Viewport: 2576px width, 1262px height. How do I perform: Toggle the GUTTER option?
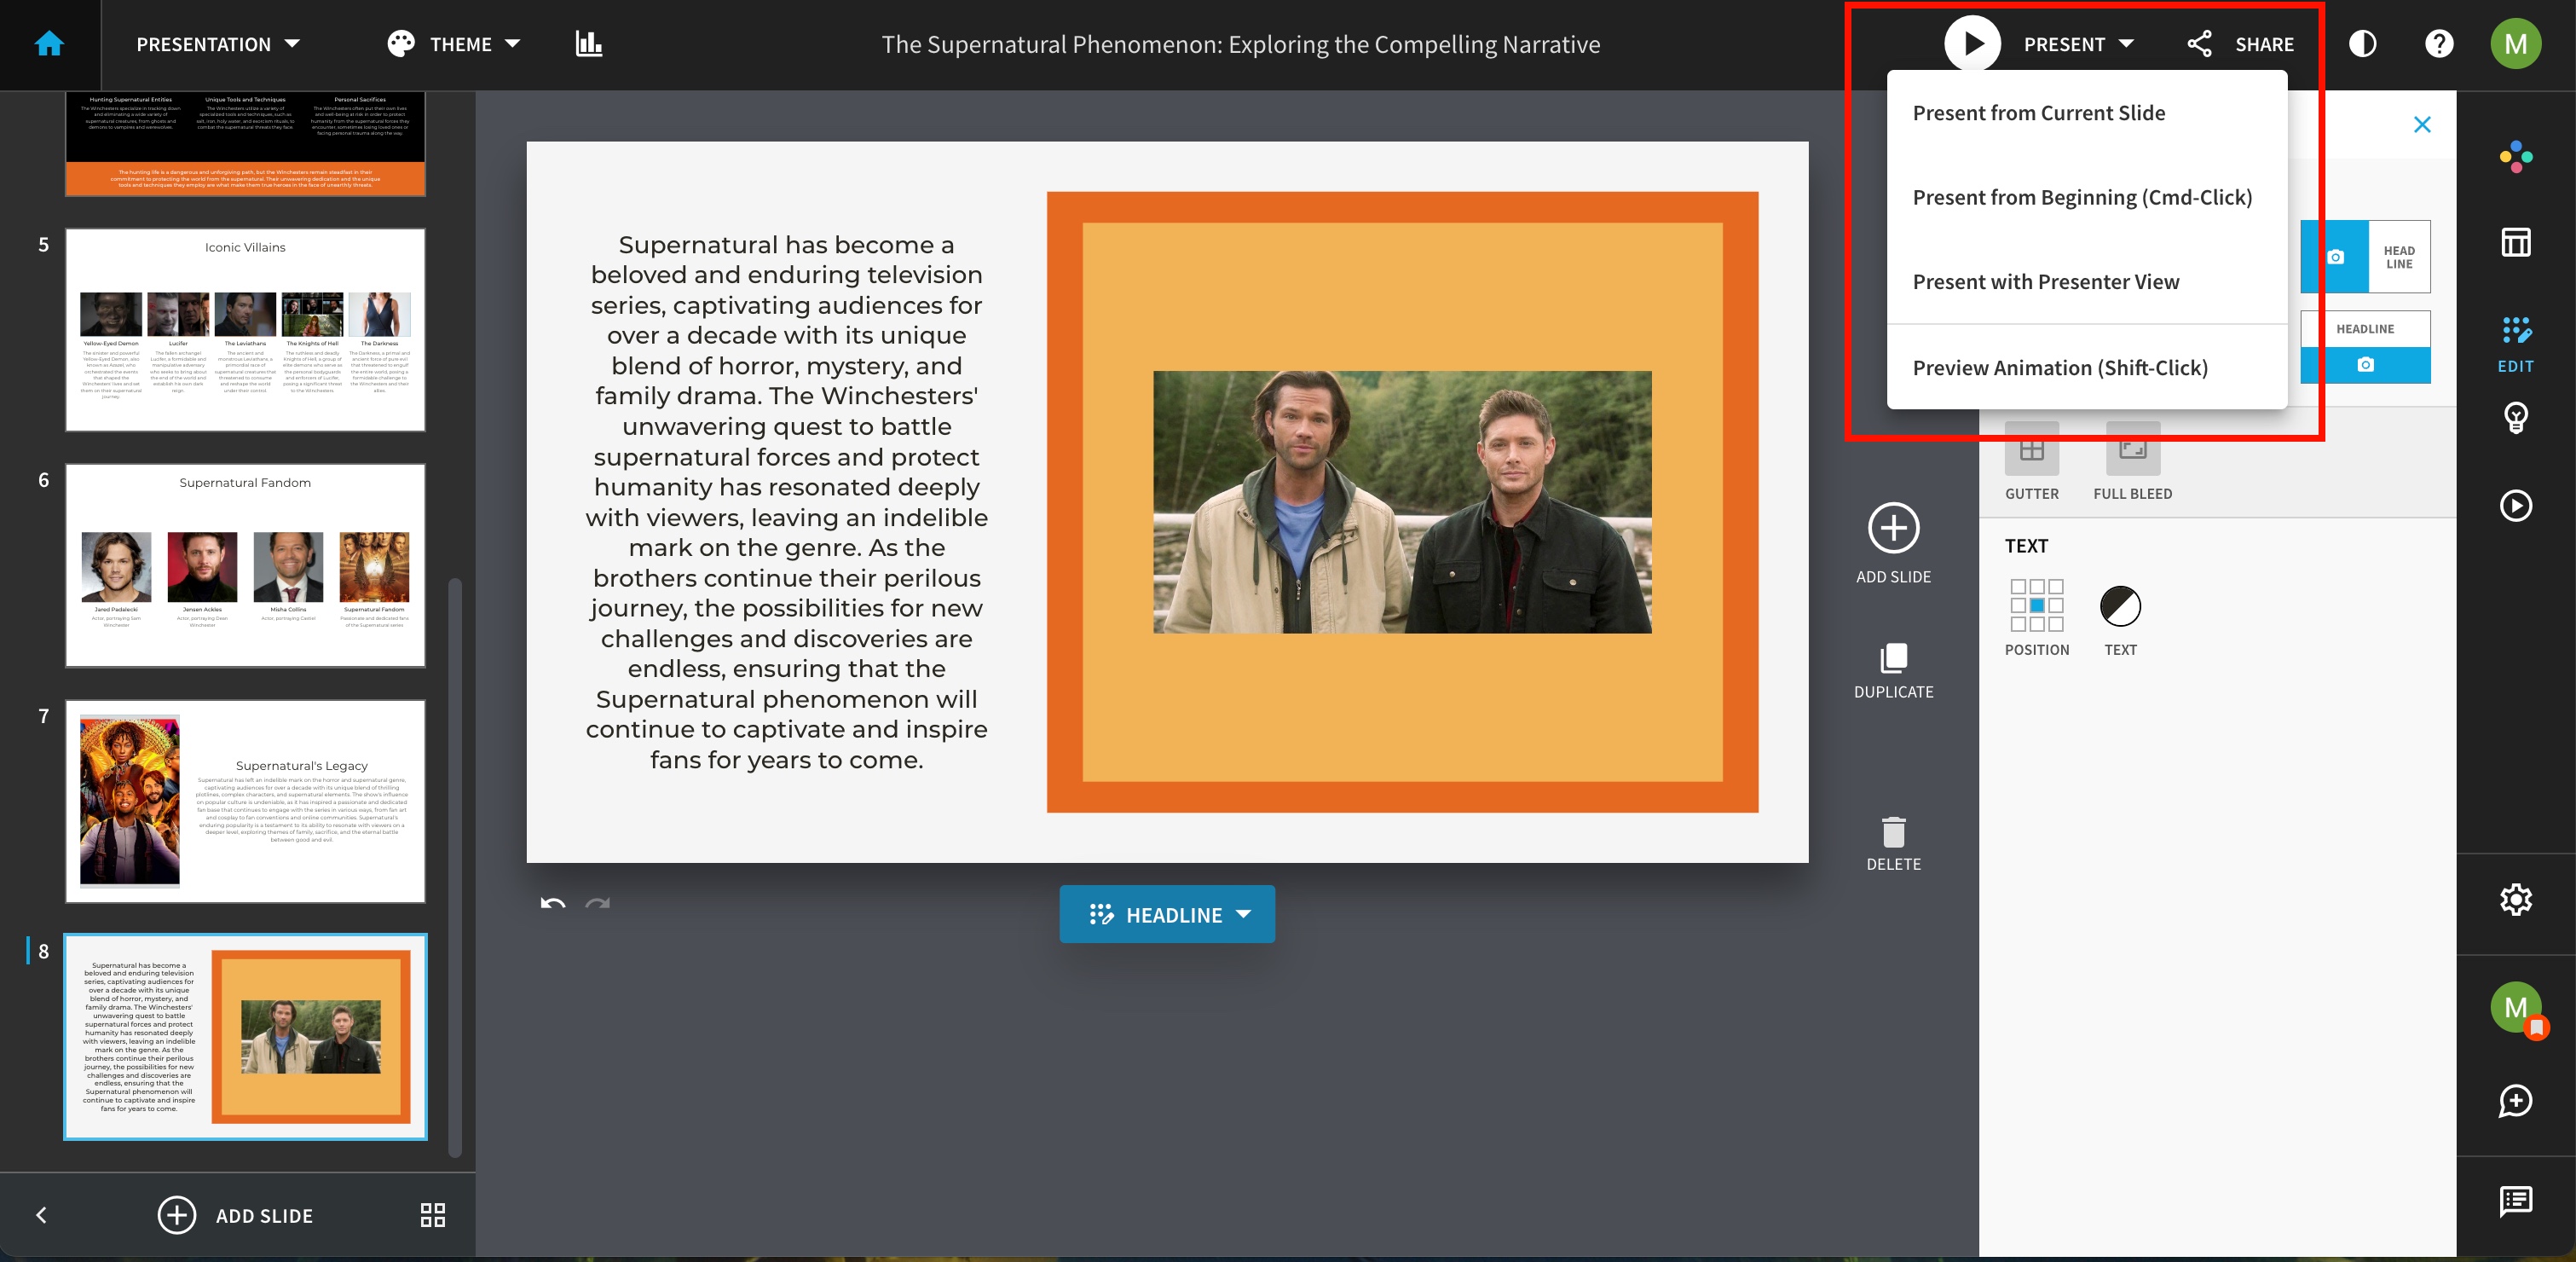(2031, 462)
